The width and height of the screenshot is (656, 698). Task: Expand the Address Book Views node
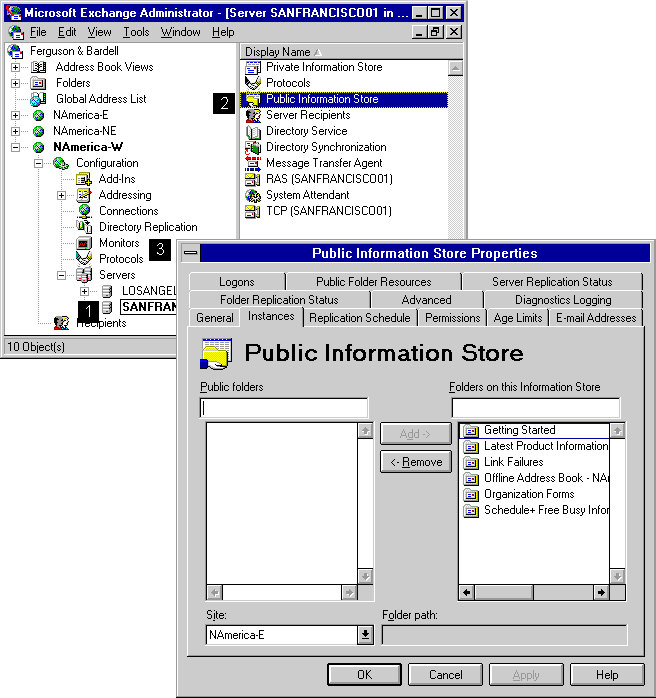point(16,68)
